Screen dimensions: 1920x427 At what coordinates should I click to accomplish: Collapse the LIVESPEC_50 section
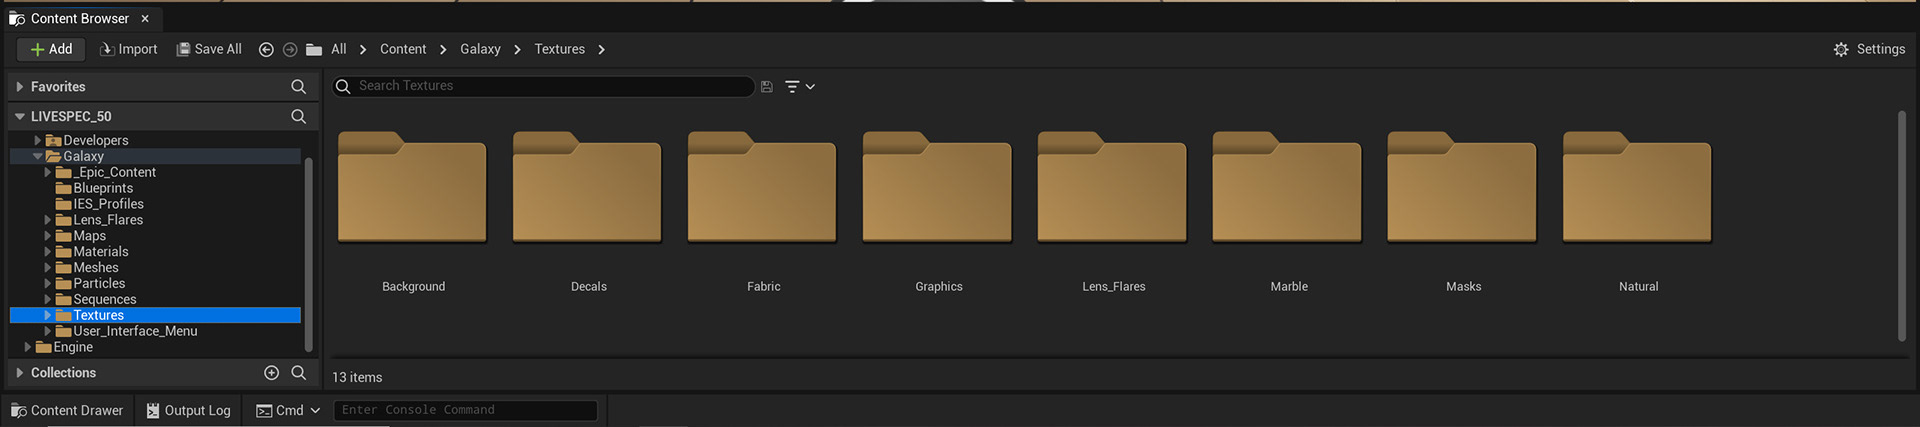(19, 116)
